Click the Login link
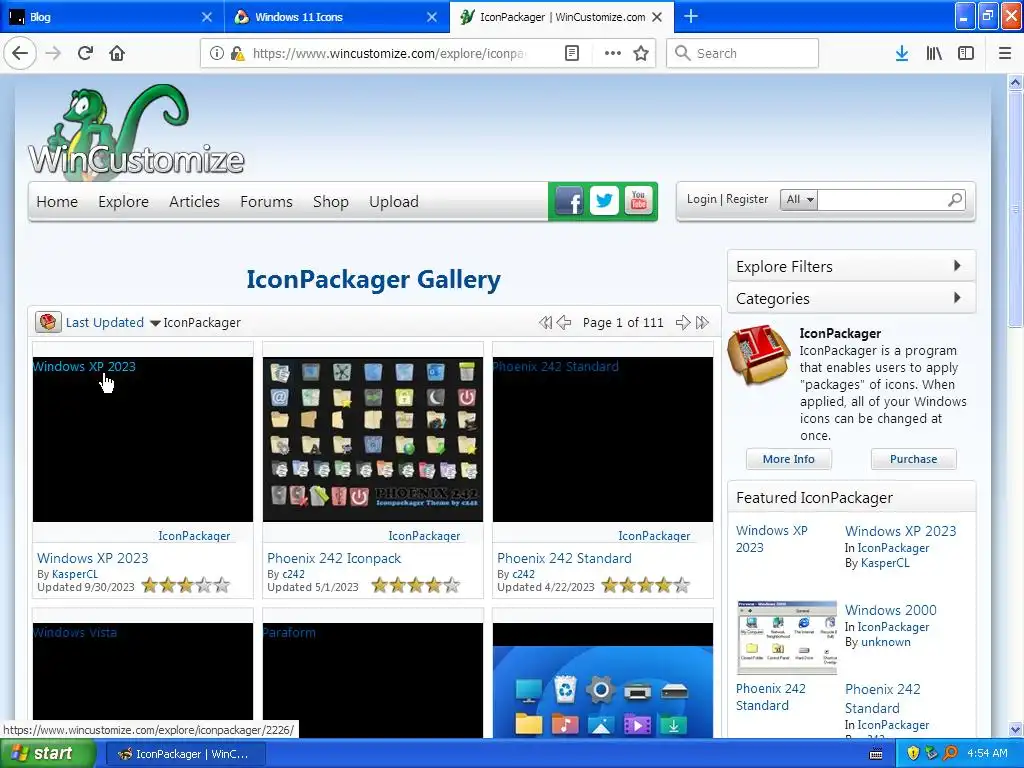This screenshot has width=1024, height=768. click(701, 199)
